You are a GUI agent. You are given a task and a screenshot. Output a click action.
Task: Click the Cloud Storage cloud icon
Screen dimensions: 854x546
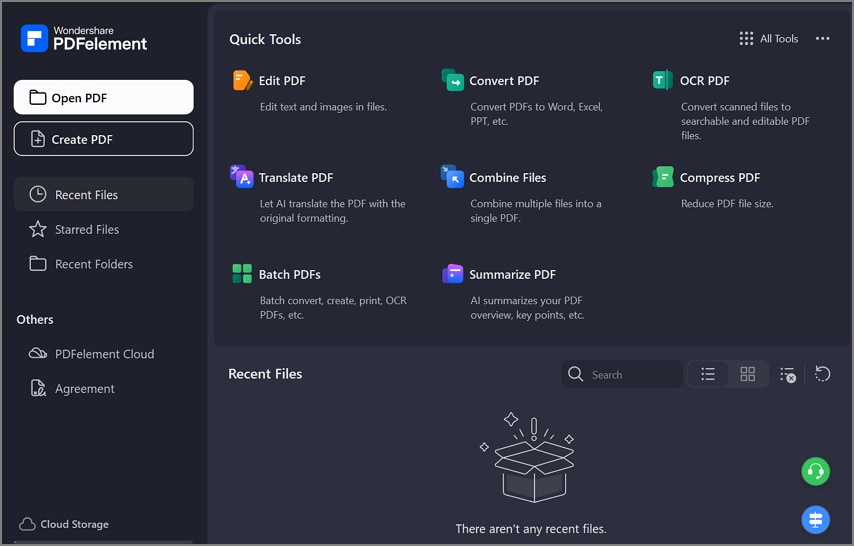pyautogui.click(x=27, y=524)
